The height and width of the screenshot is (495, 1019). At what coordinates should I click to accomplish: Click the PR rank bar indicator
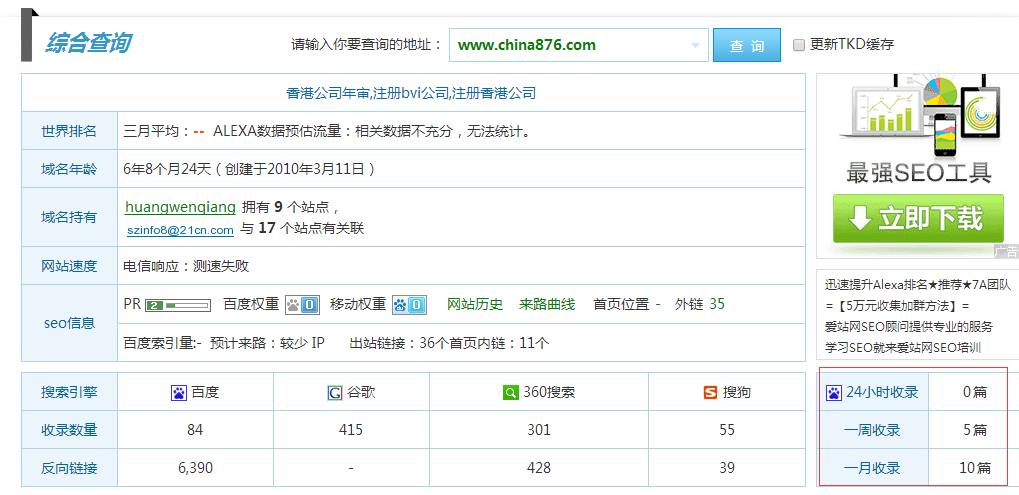178,305
